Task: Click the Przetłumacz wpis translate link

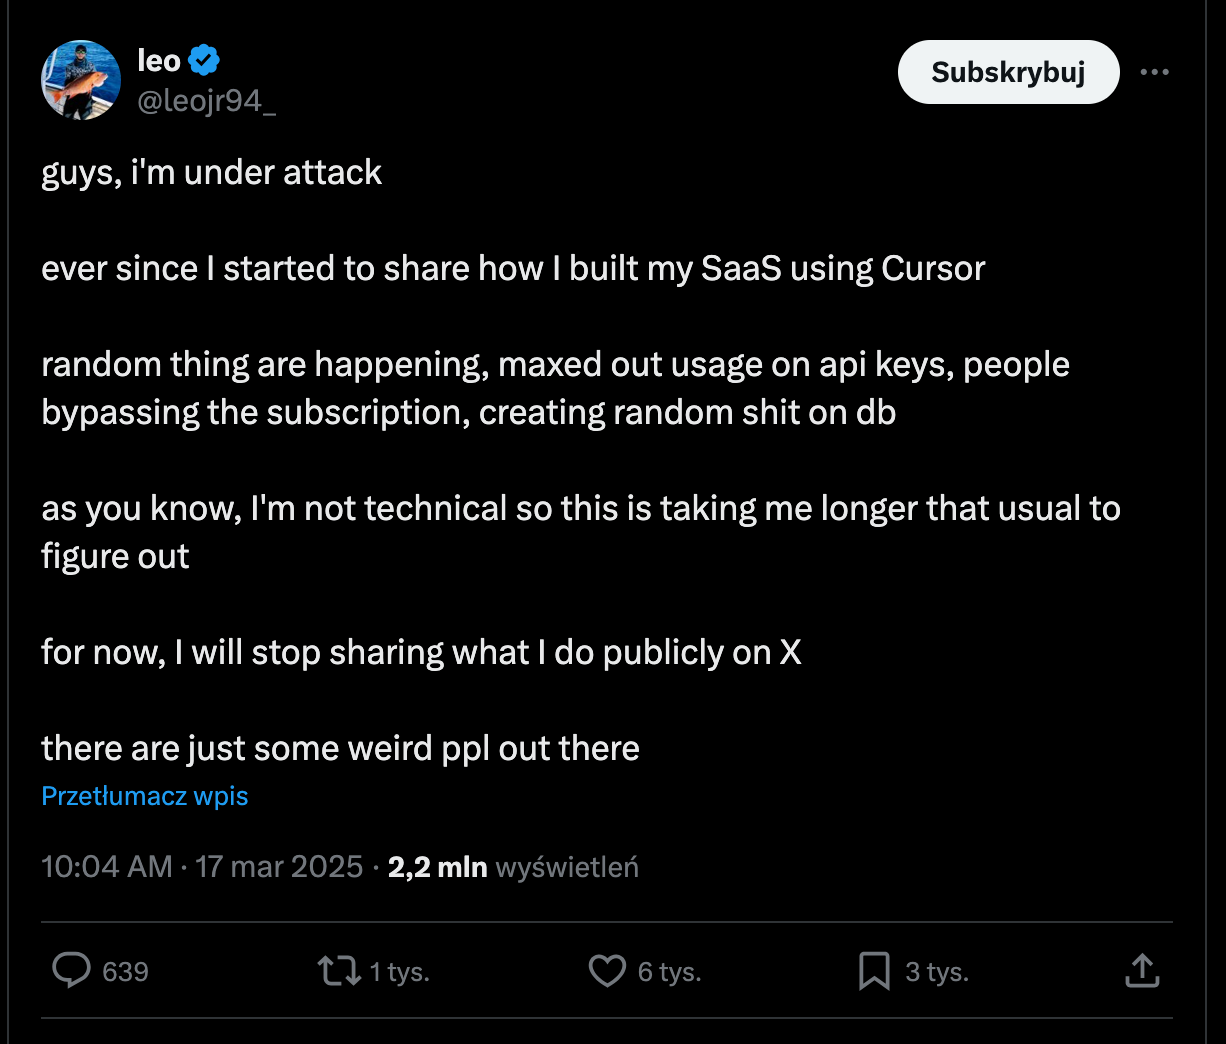Action: point(145,796)
